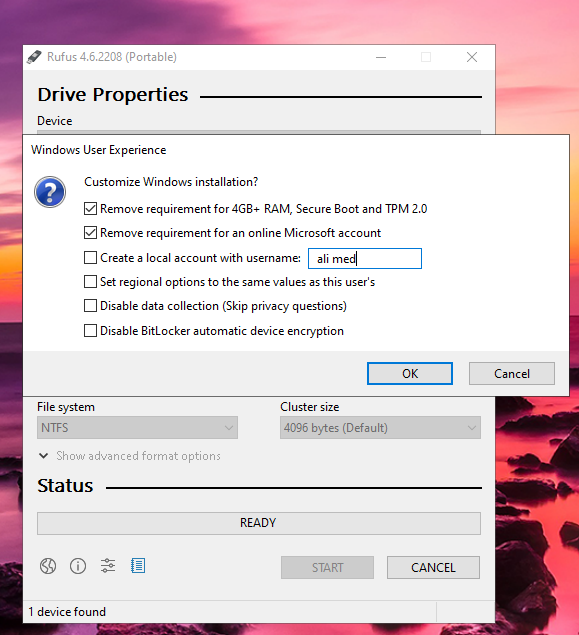Screen dimensions: 579x635
Task: Enable Create a local account with username
Action: 90,258
